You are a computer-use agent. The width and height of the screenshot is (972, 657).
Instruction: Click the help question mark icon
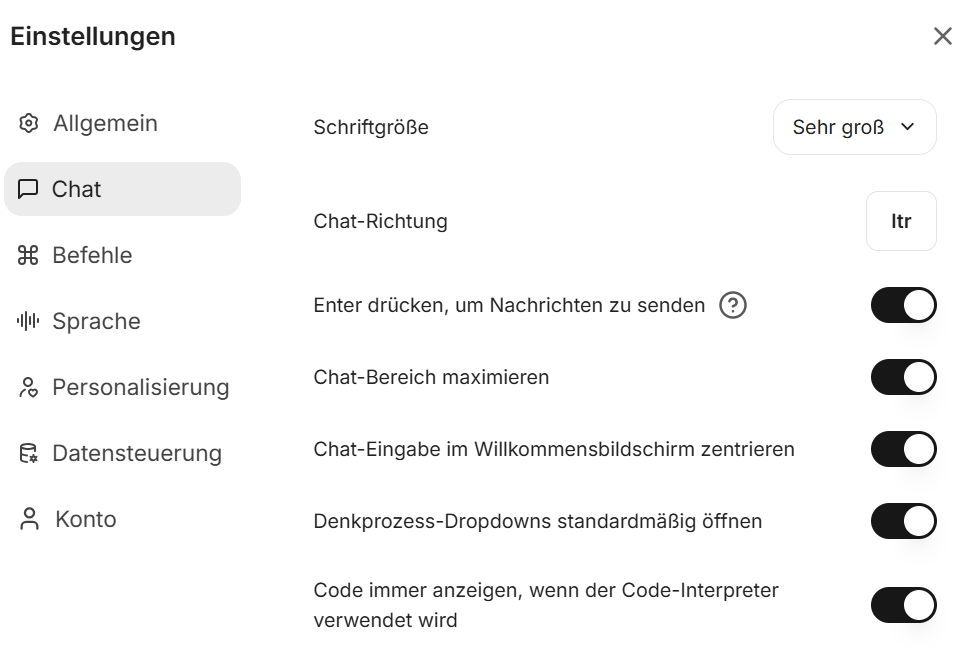733,306
